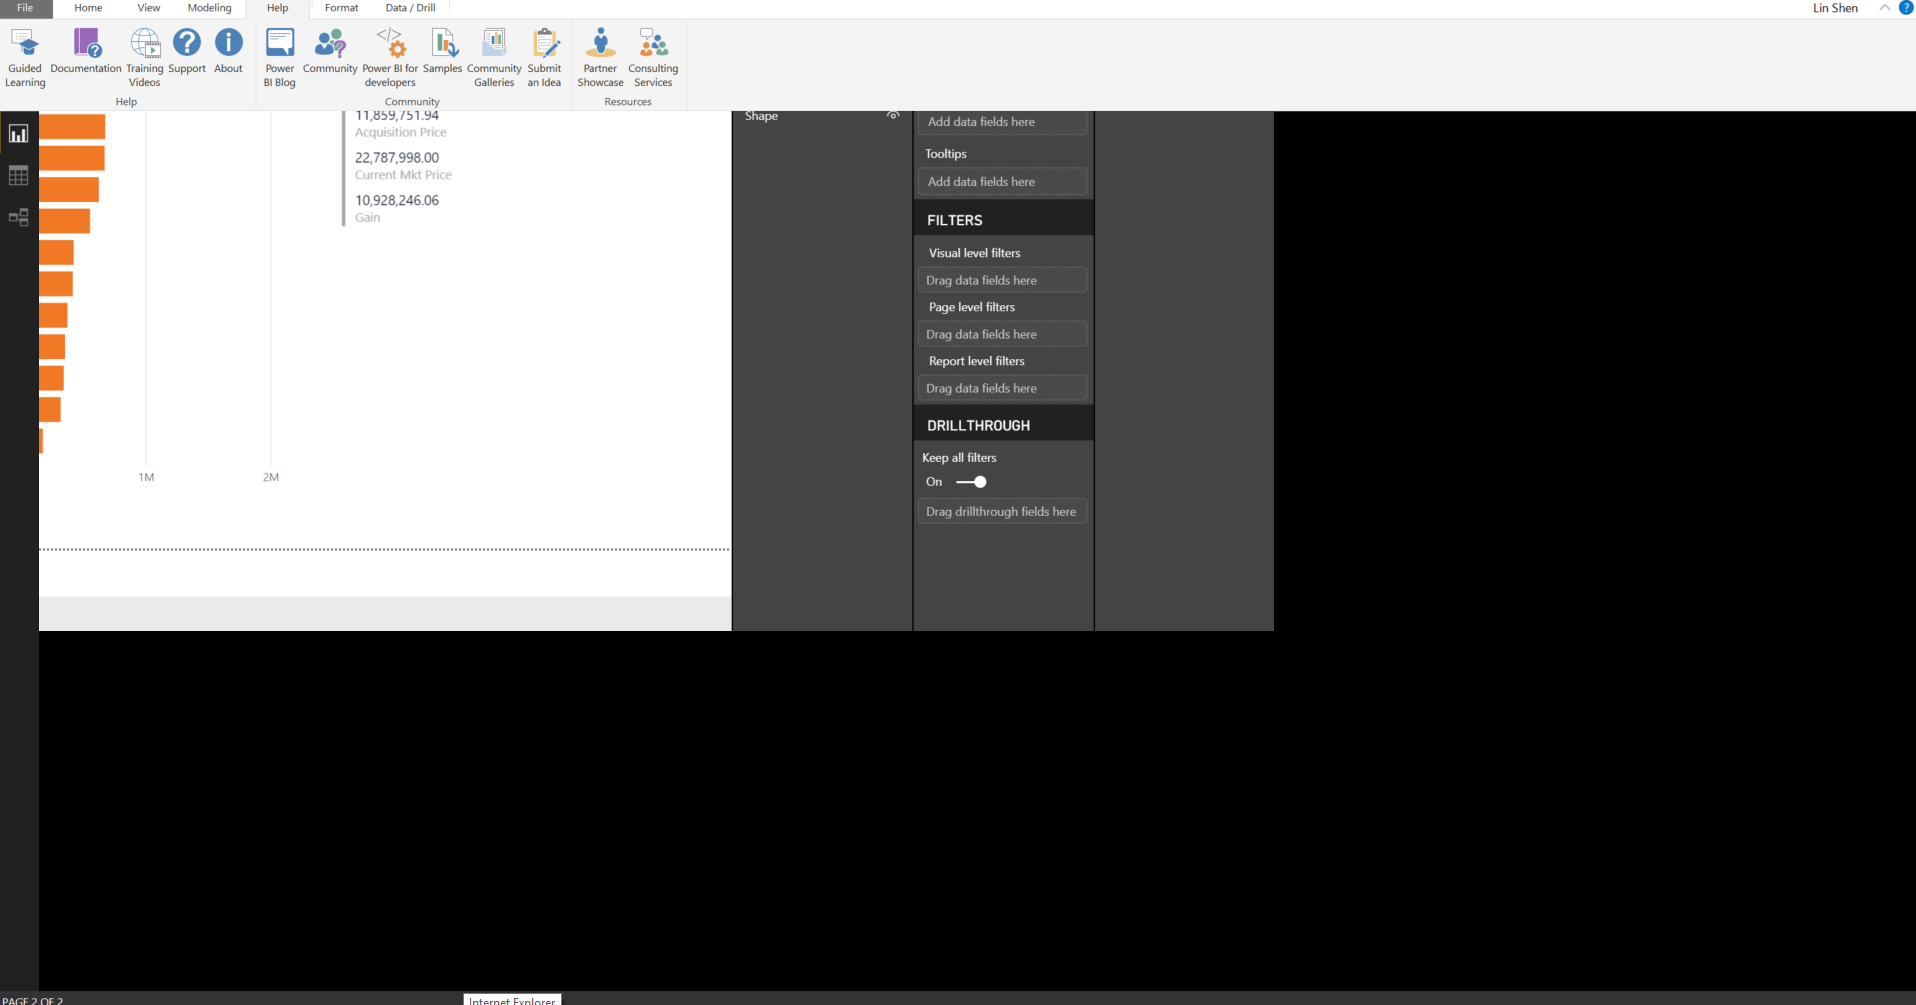1916x1005 pixels.
Task: Toggle visibility of the Shape item
Action: click(893, 116)
